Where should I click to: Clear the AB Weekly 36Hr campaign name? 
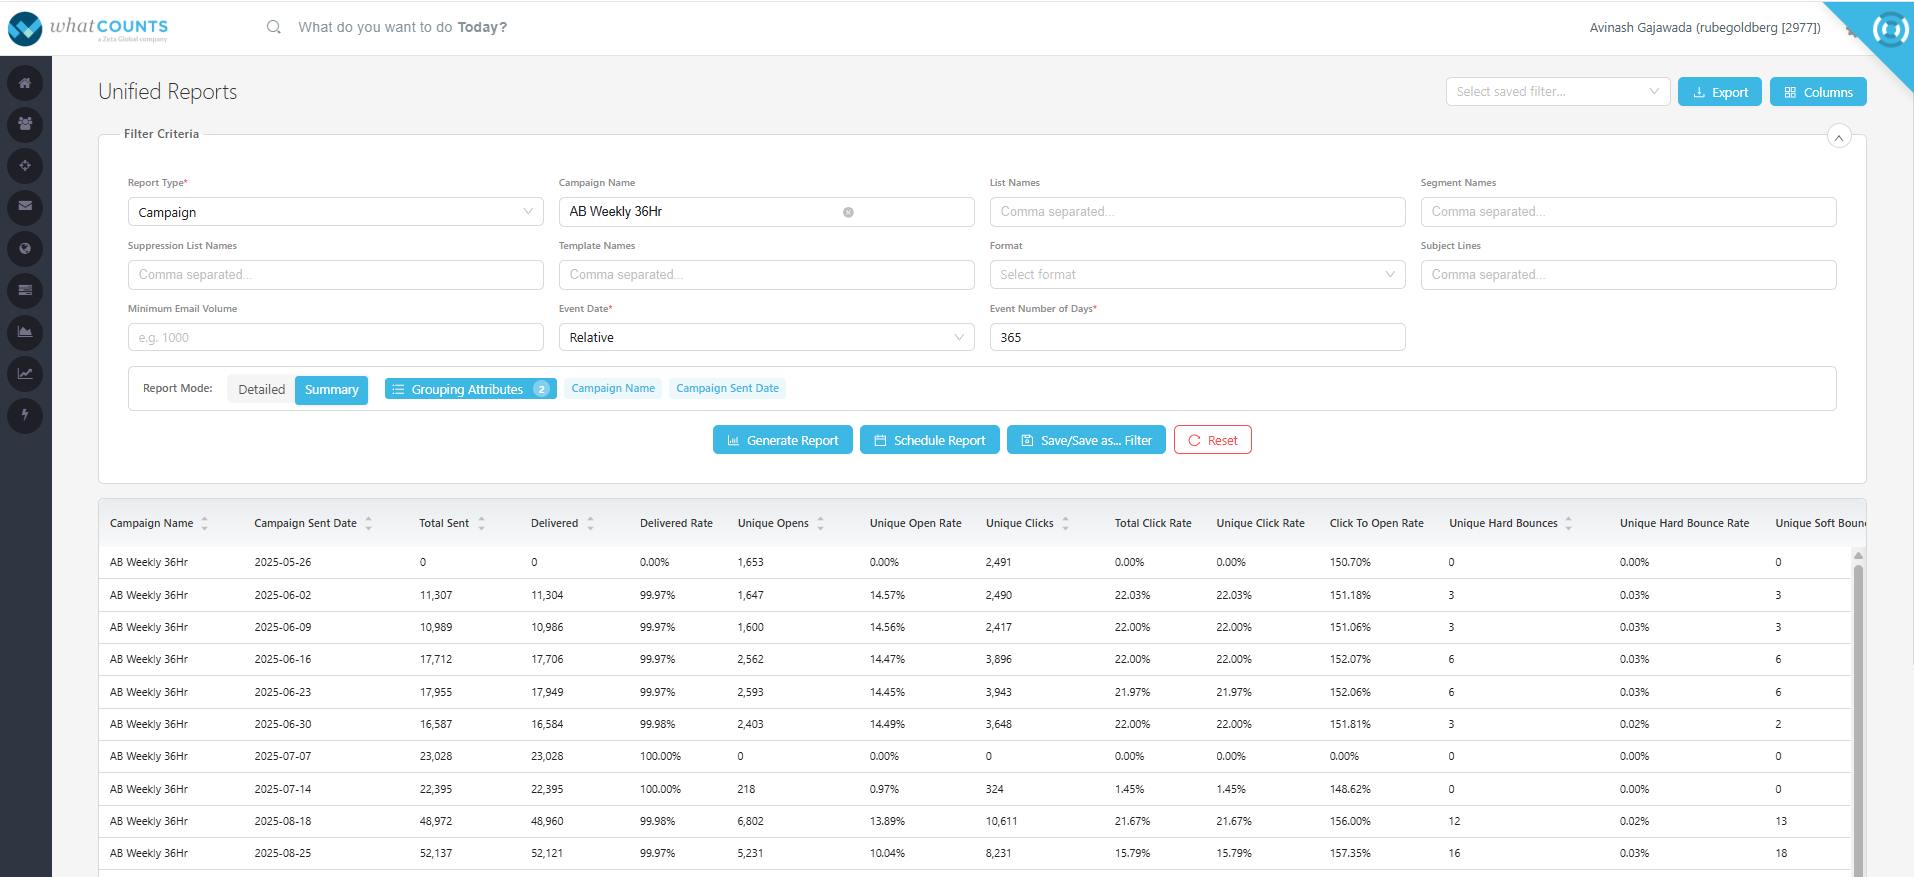[x=848, y=212]
